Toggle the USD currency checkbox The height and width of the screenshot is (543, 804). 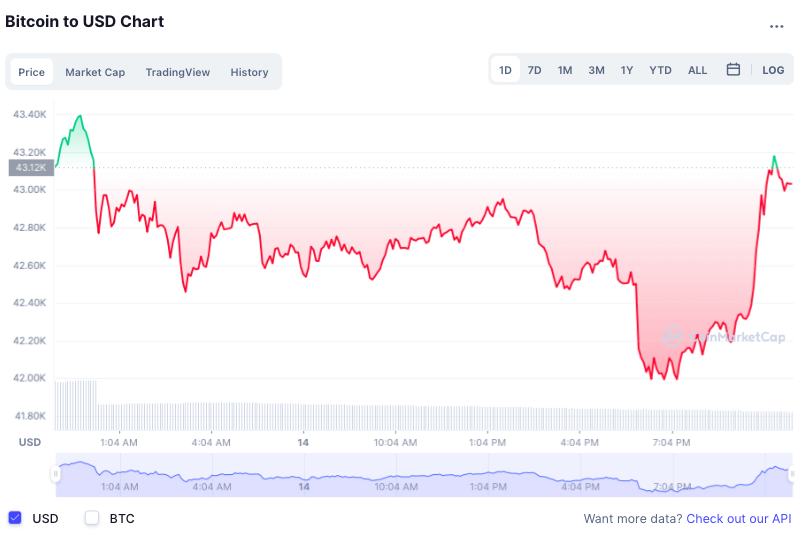click(x=15, y=518)
